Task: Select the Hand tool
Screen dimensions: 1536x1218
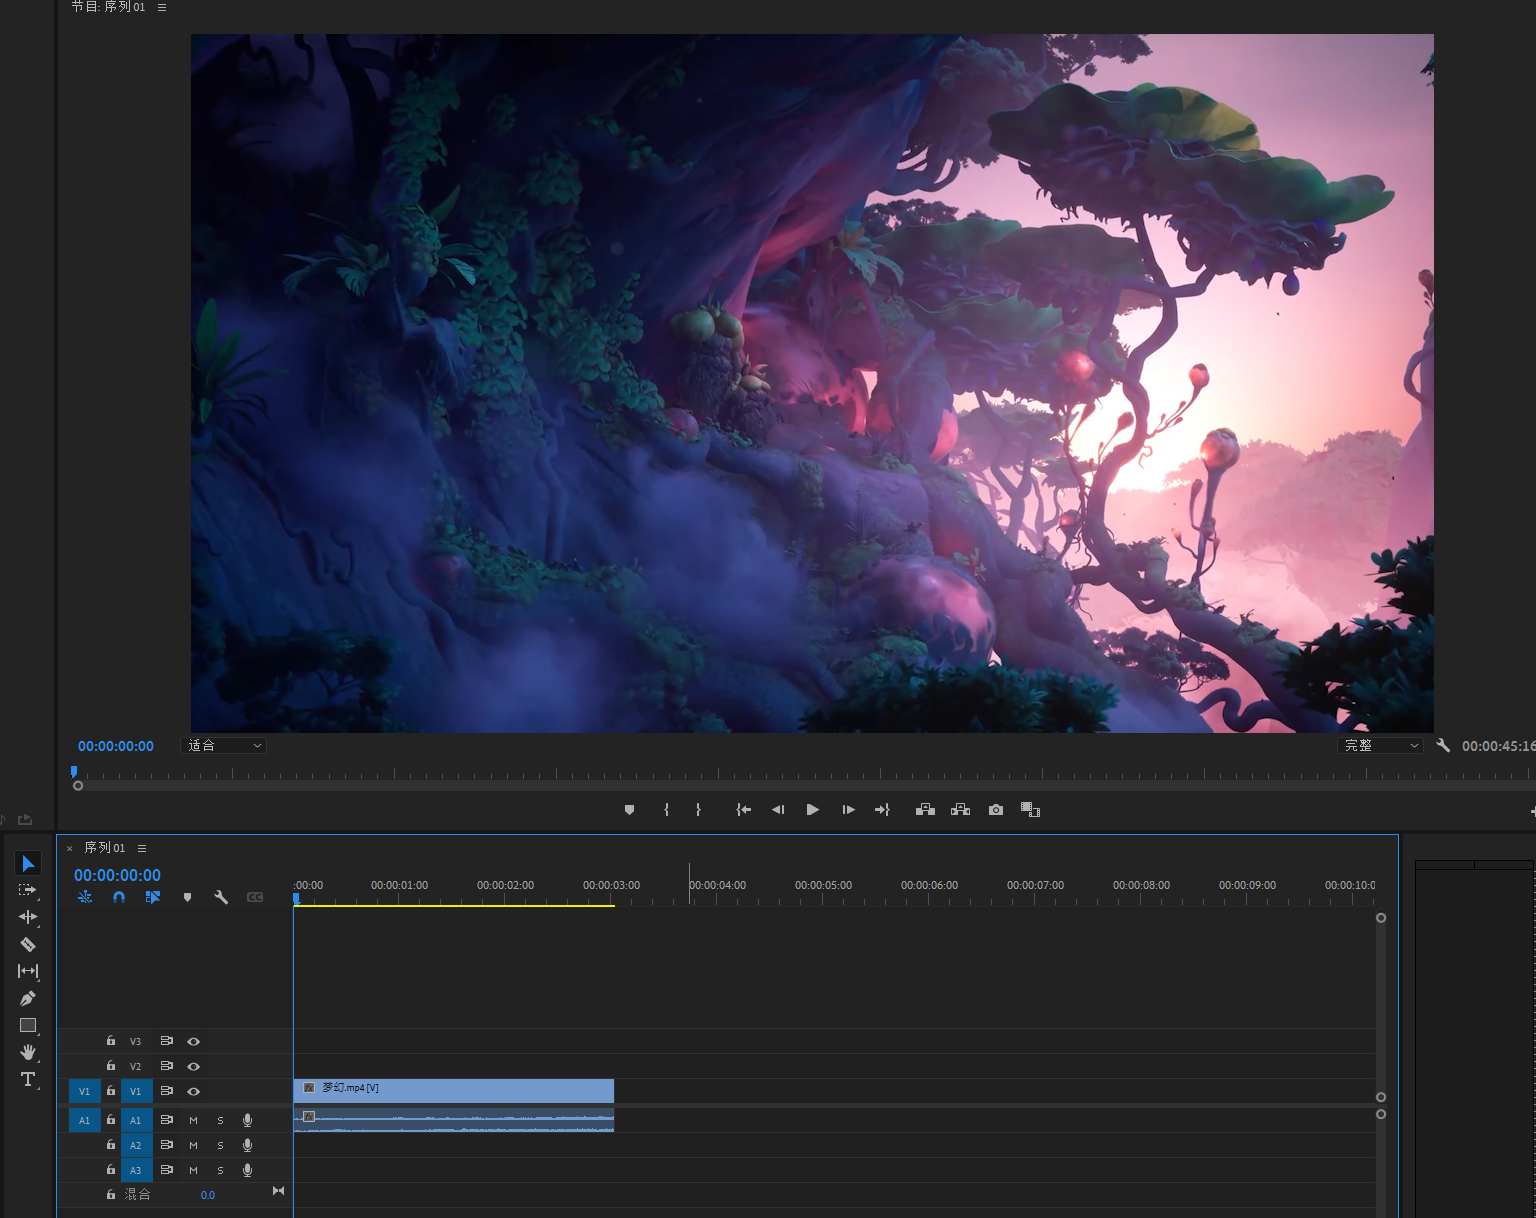Action: (x=28, y=1052)
